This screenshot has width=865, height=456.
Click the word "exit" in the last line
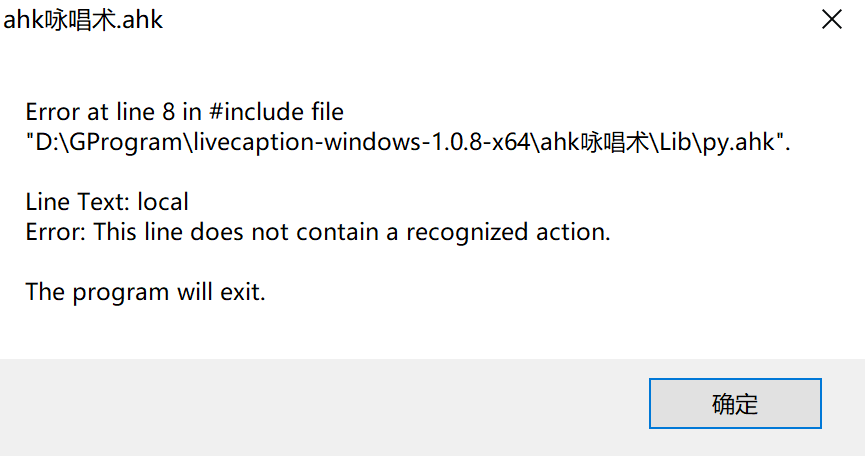[246, 292]
